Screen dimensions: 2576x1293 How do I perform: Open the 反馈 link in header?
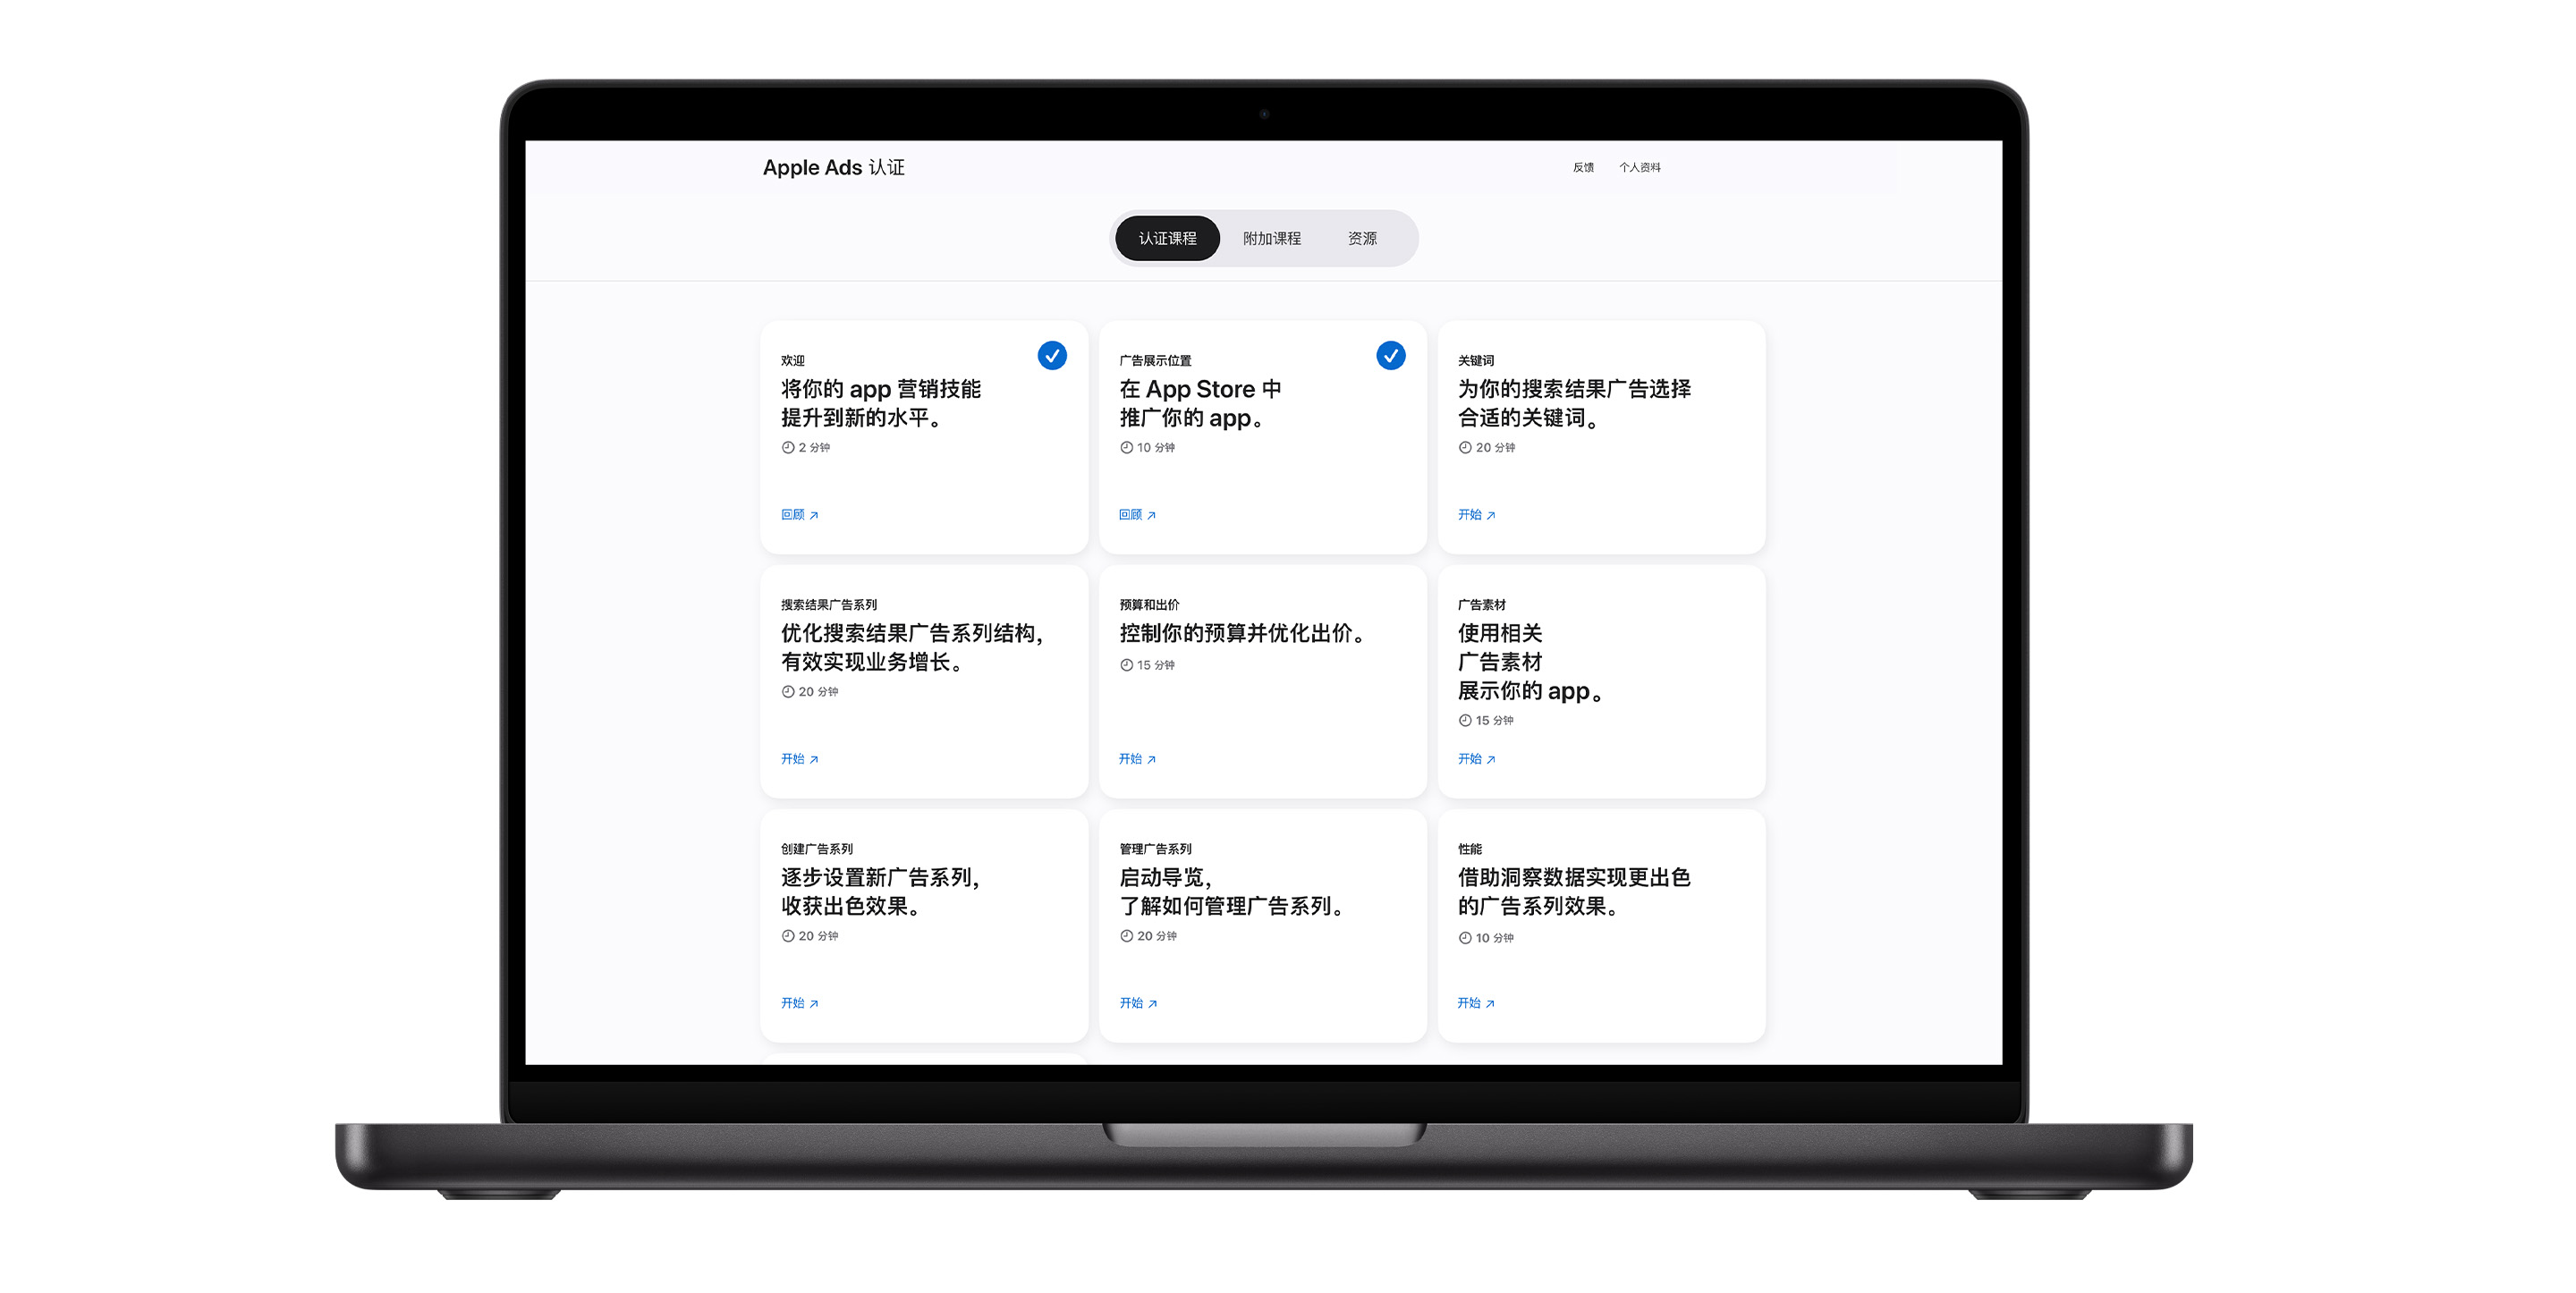1583,167
